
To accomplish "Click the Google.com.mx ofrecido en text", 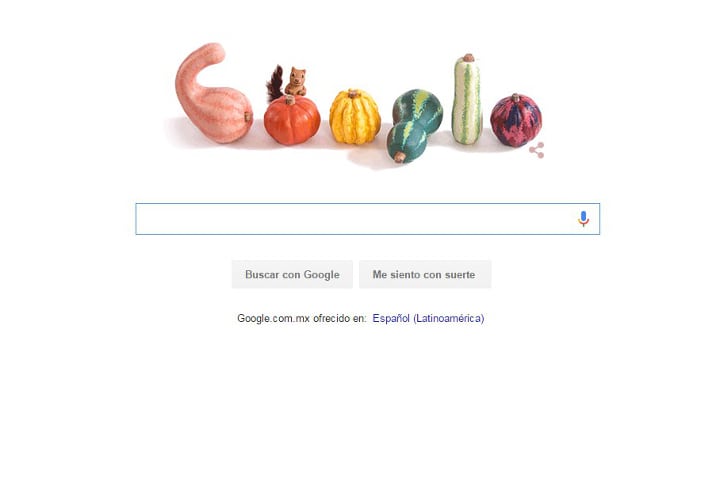I will [302, 318].
